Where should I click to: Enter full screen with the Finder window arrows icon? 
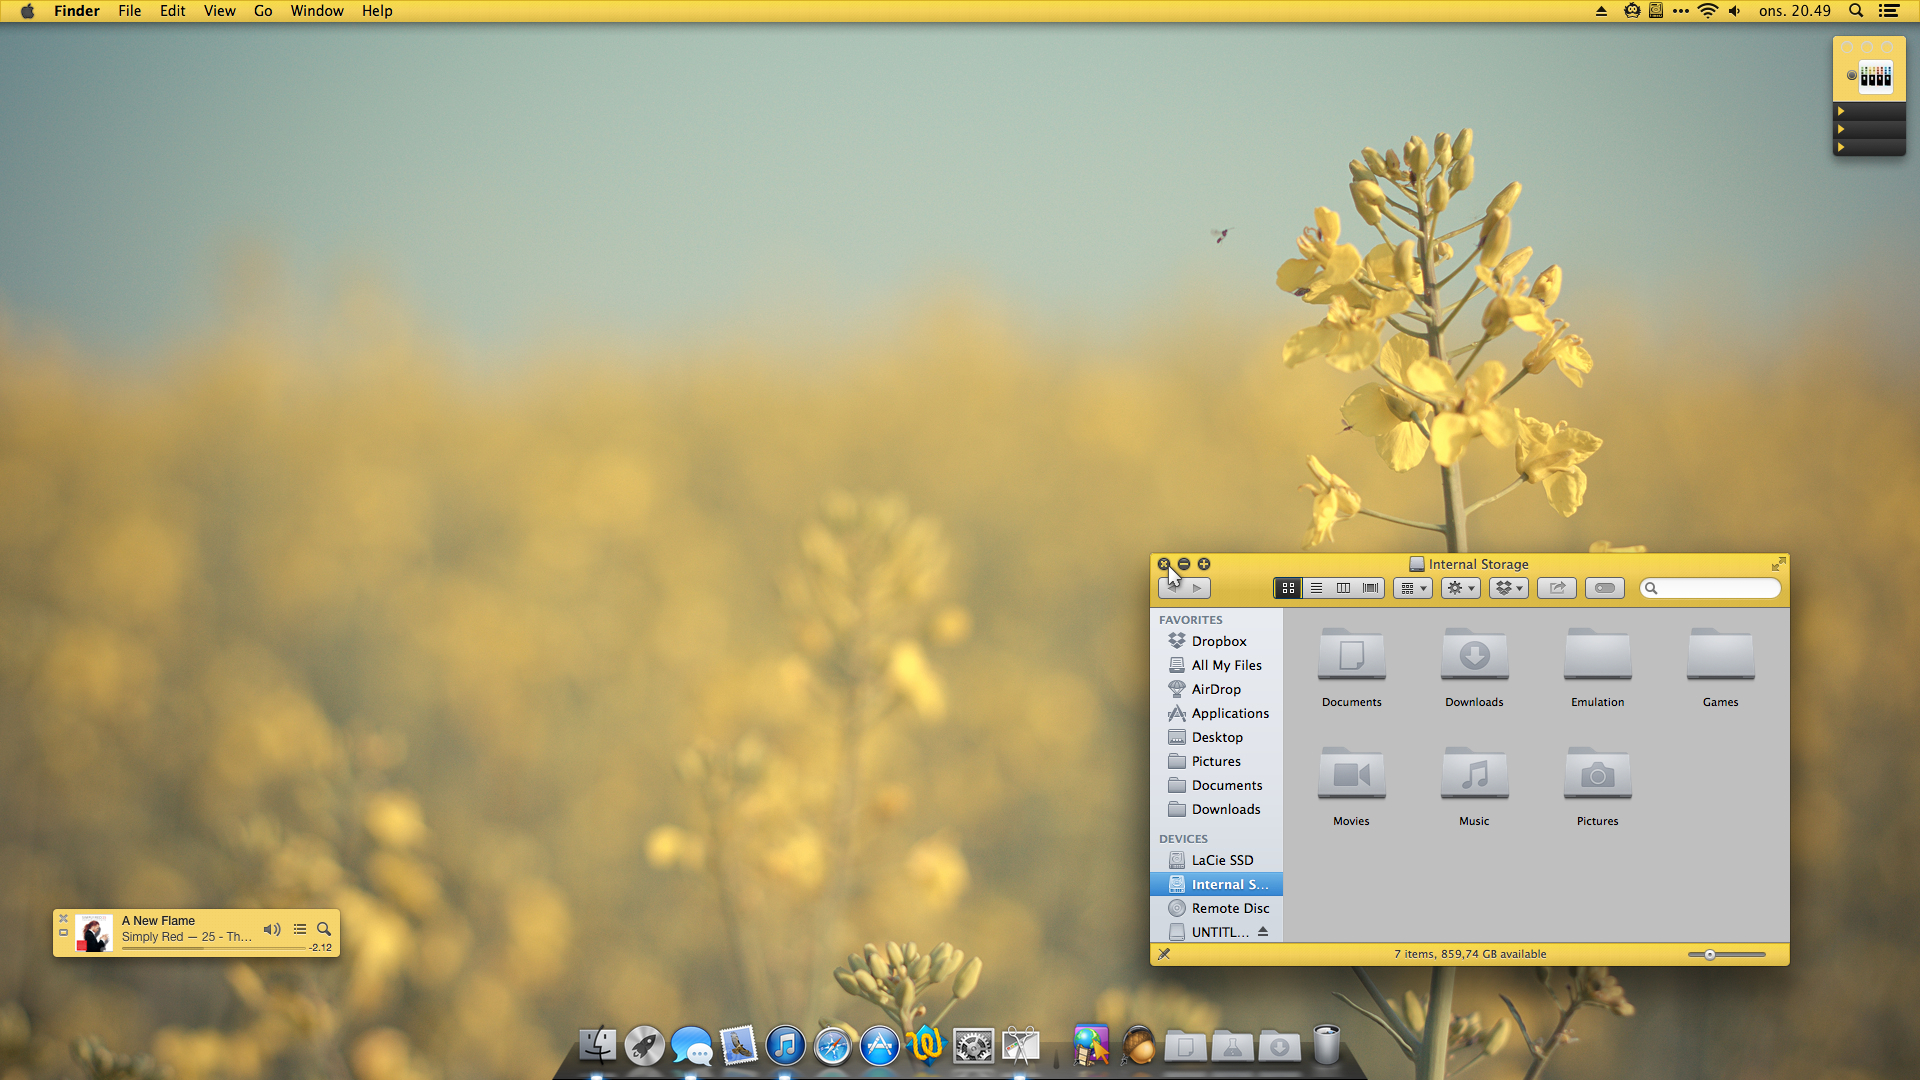[x=1778, y=564]
